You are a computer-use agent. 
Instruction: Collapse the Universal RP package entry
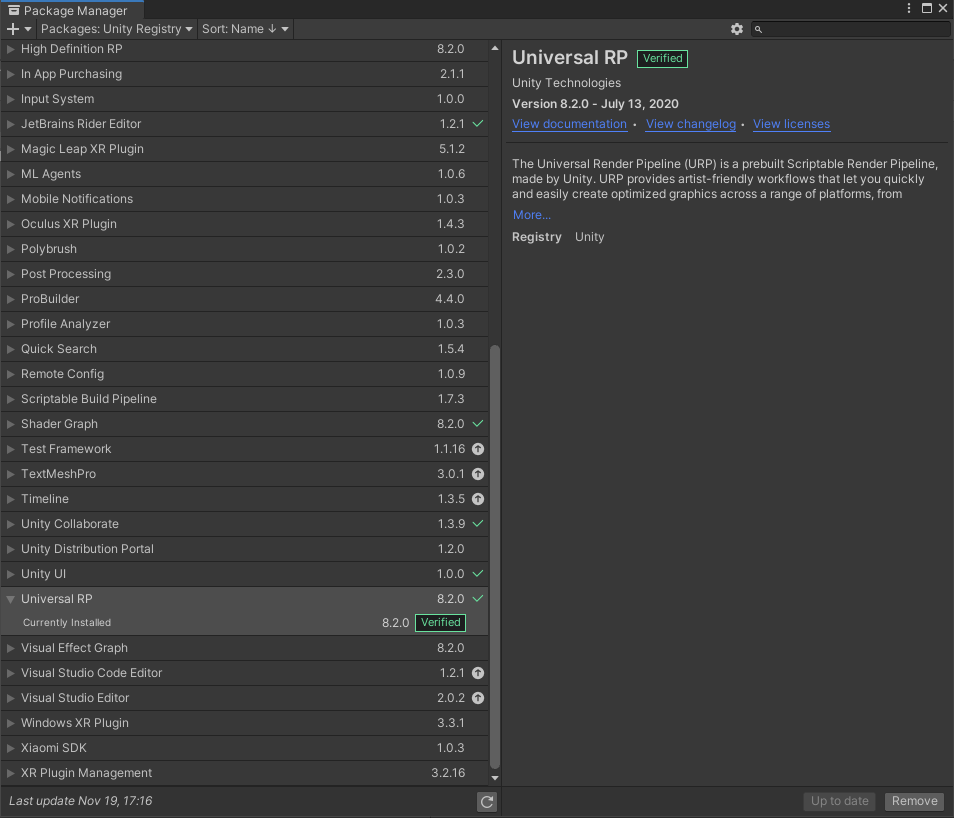pyautogui.click(x=11, y=599)
